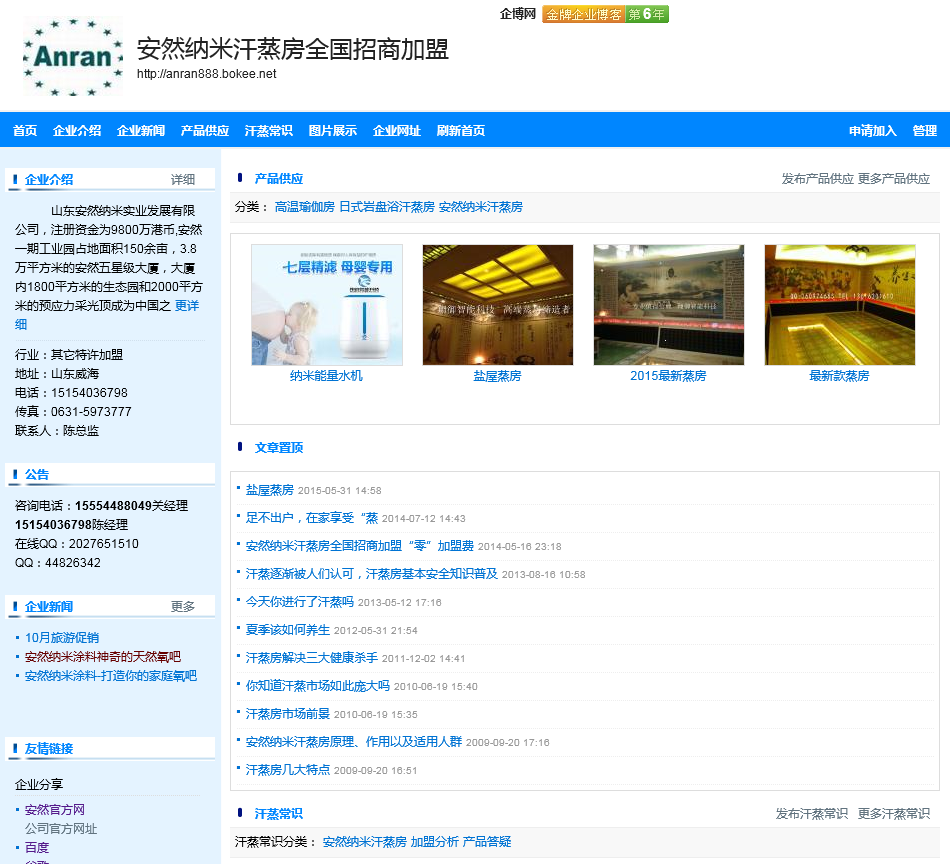This screenshot has width=950, height=864.
Task: Open the 企博网 link at top
Action: pos(517,14)
